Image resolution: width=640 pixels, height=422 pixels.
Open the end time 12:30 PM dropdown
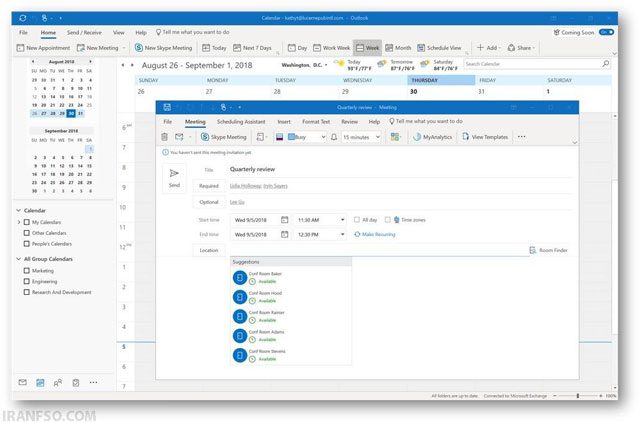coord(342,234)
